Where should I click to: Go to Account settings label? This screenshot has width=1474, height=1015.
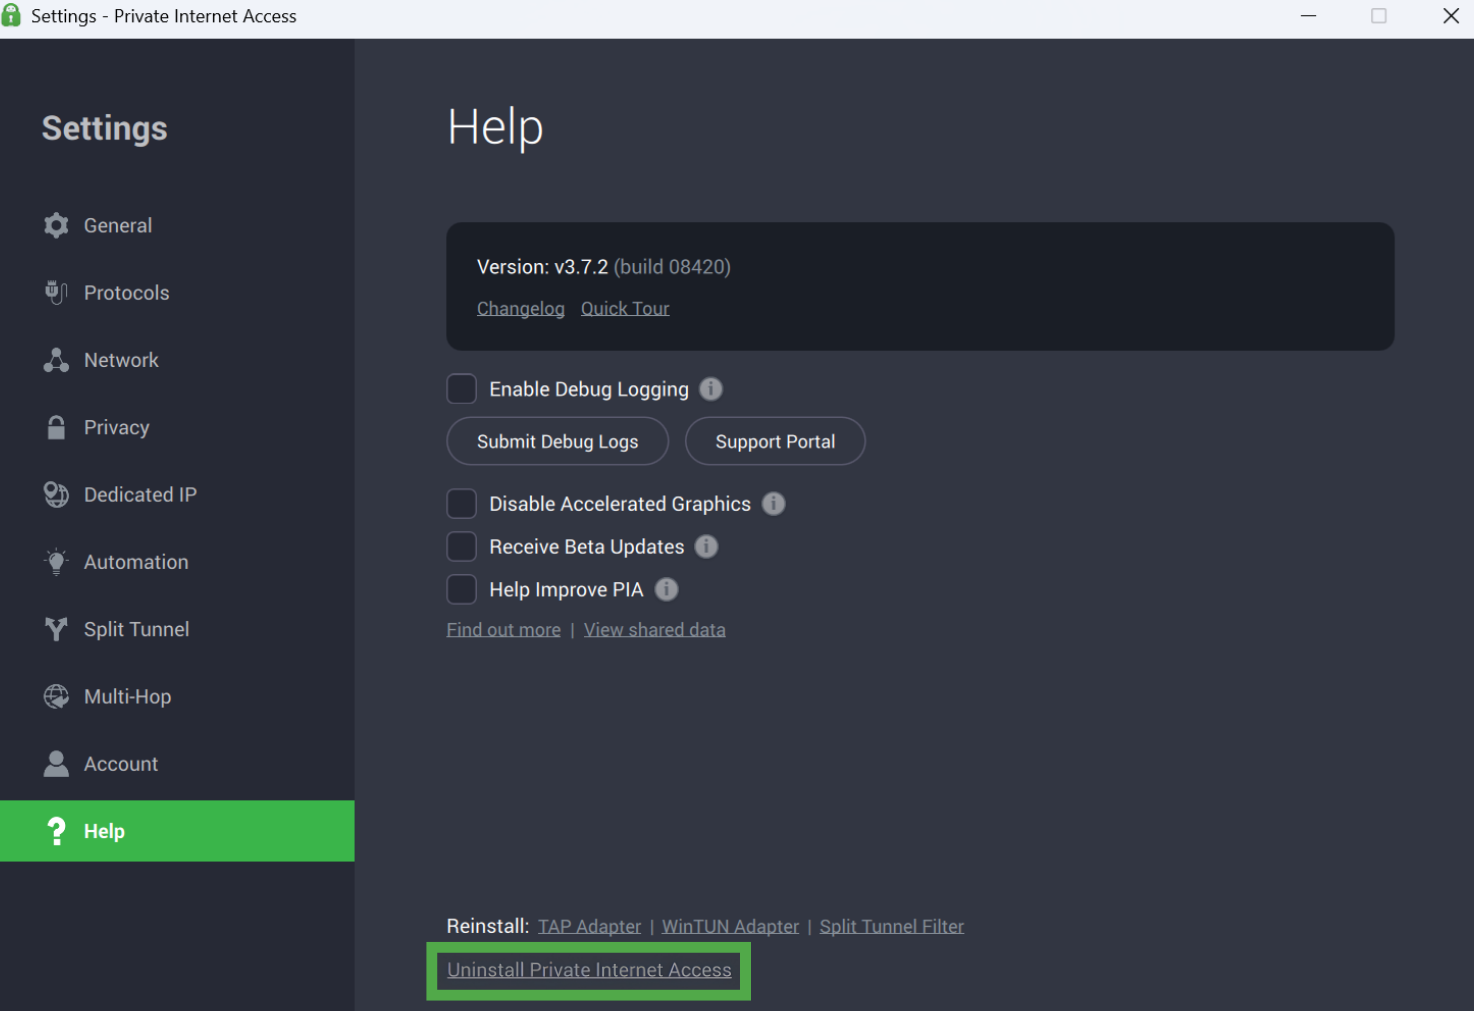(121, 764)
